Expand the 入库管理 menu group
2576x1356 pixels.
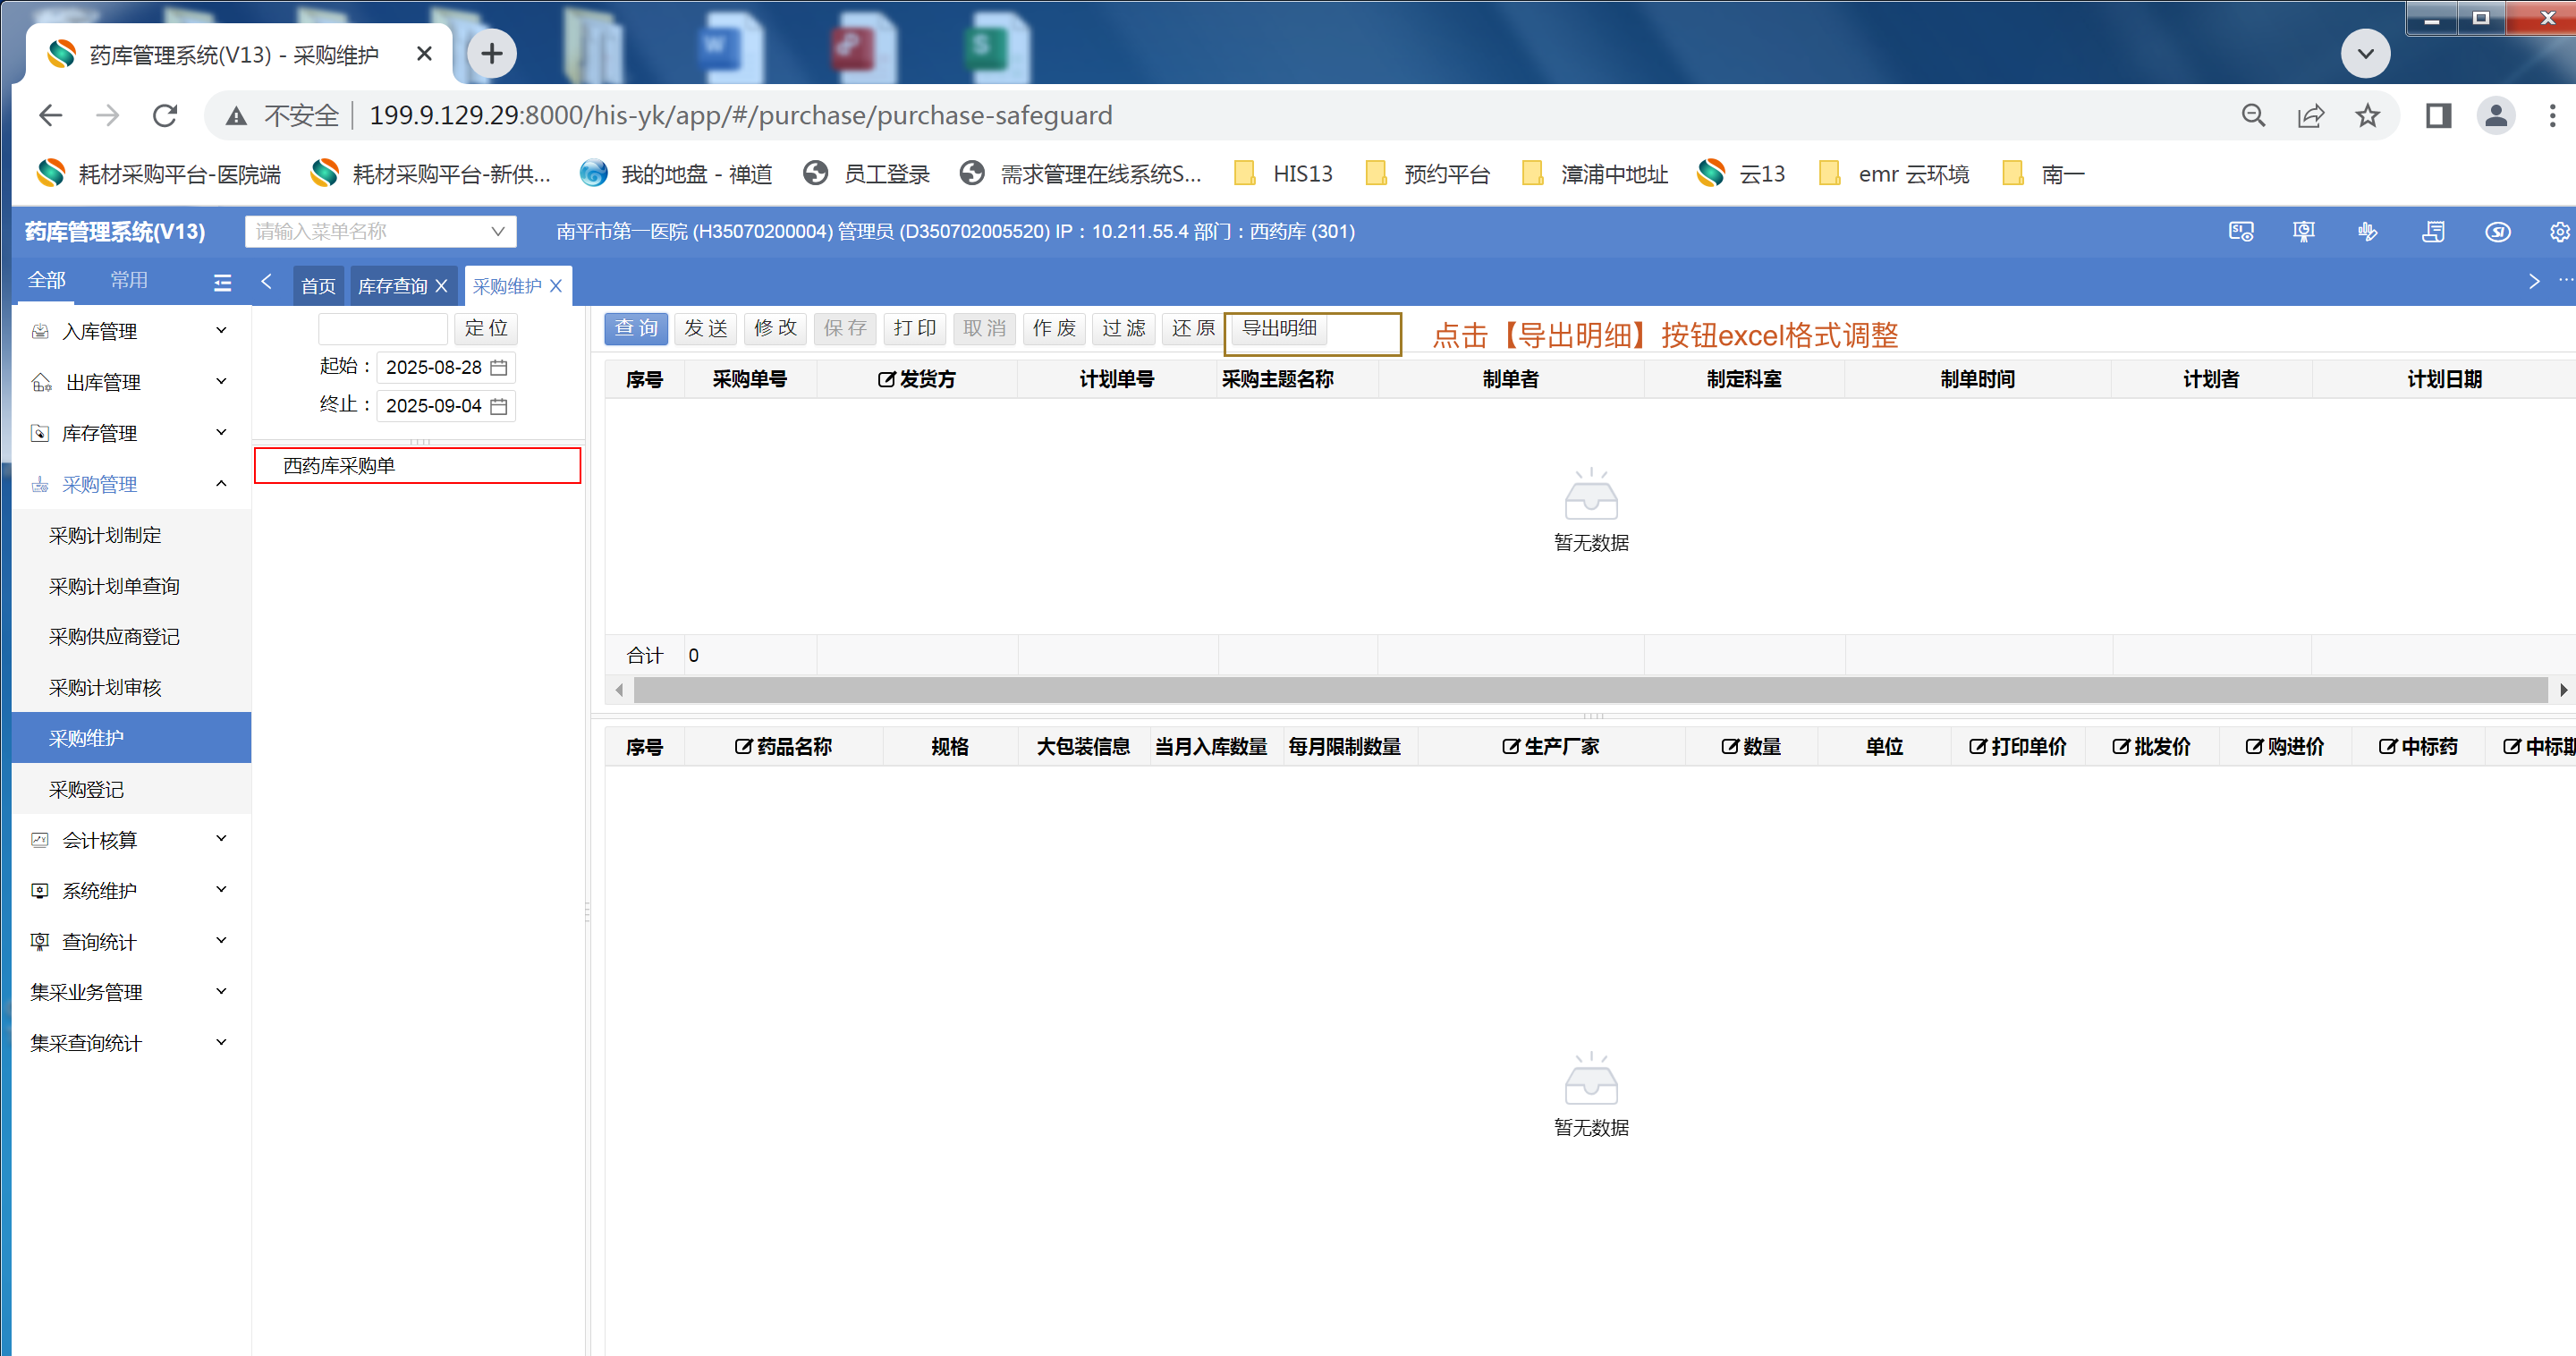pos(130,331)
